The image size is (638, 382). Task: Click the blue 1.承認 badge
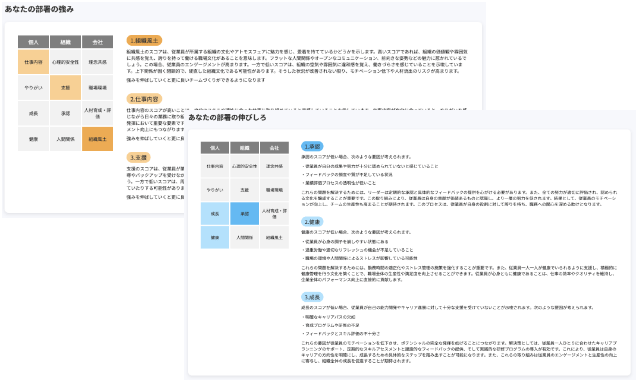[x=312, y=146]
